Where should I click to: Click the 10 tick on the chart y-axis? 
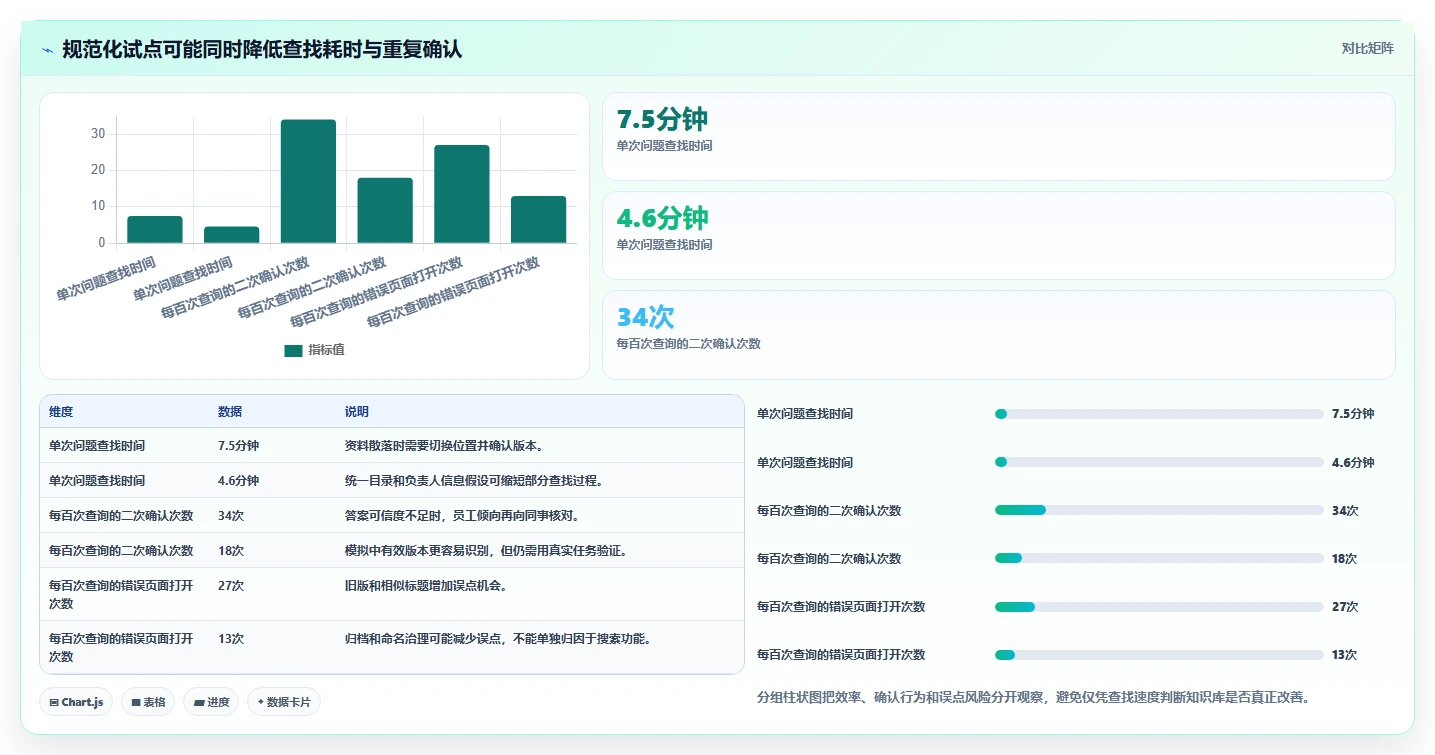[x=98, y=206]
